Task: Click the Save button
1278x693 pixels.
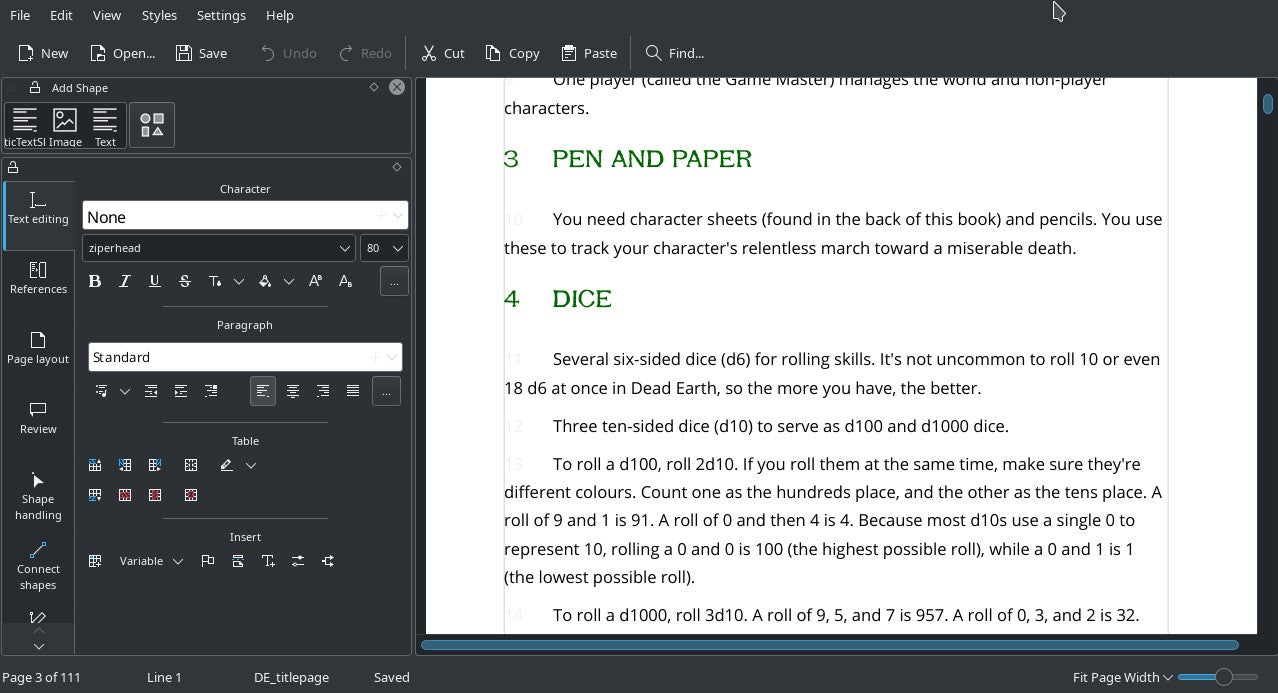Action: [x=201, y=53]
